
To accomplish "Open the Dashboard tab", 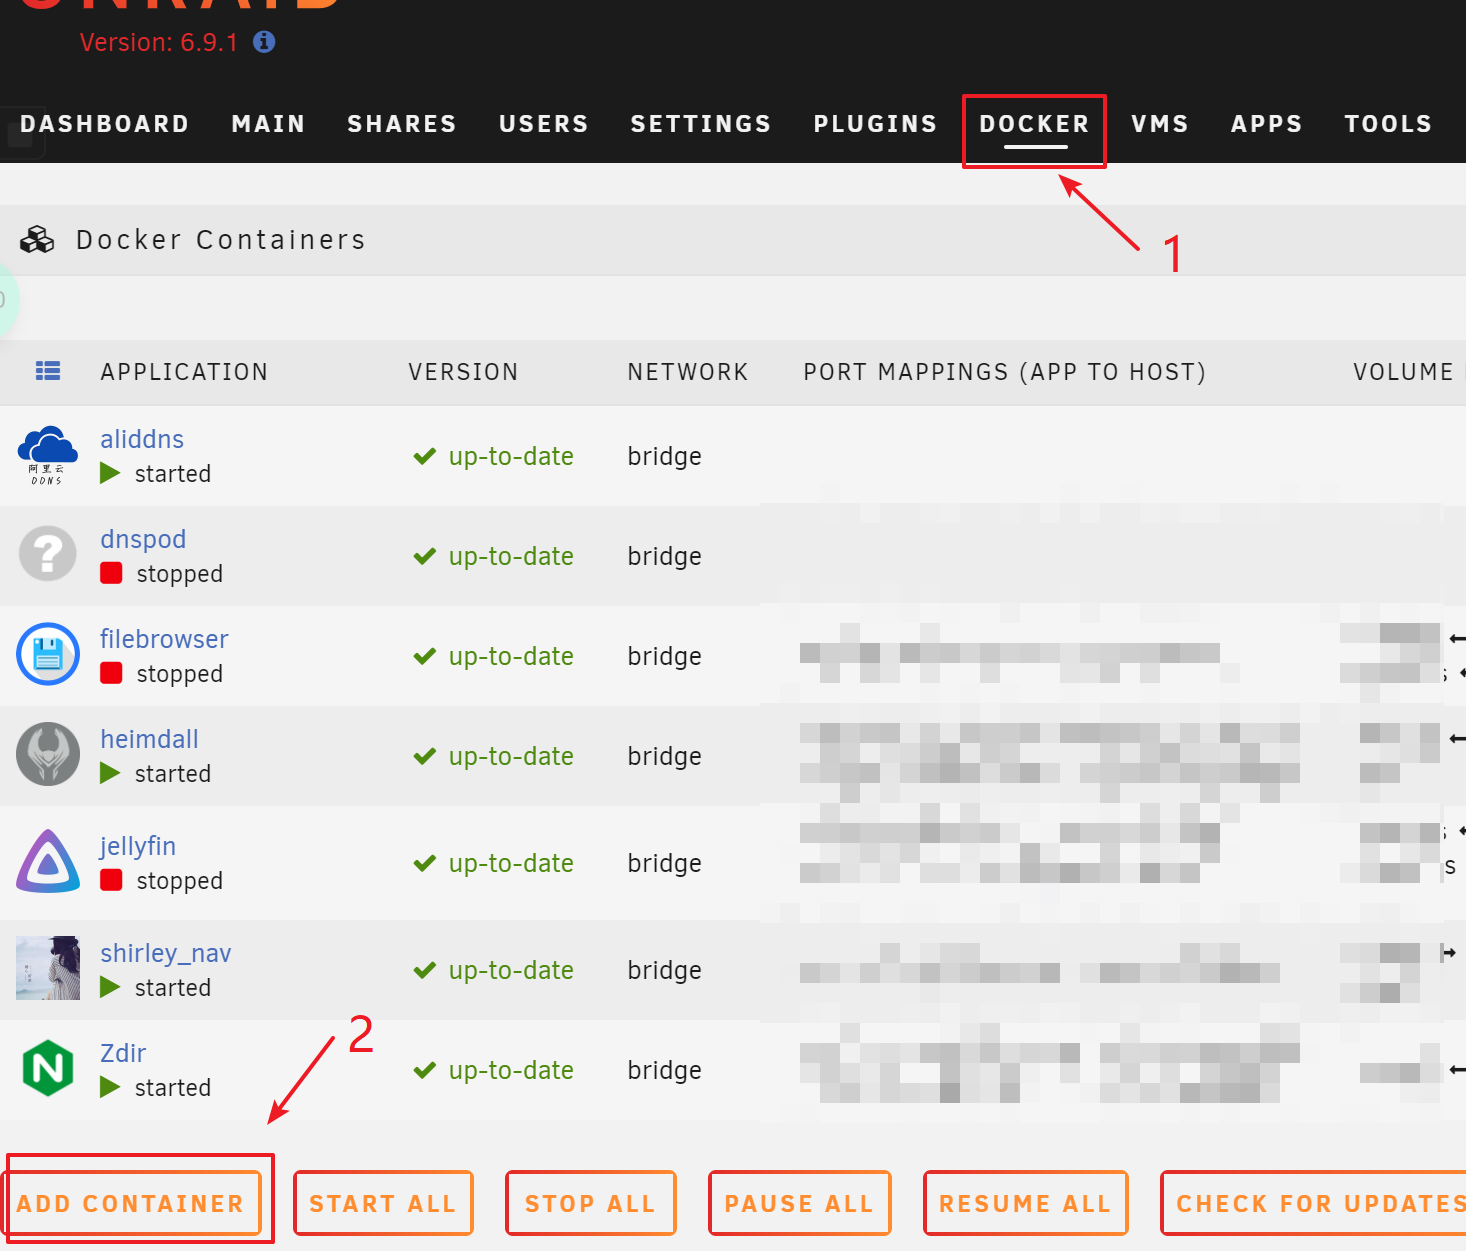I will pos(105,124).
